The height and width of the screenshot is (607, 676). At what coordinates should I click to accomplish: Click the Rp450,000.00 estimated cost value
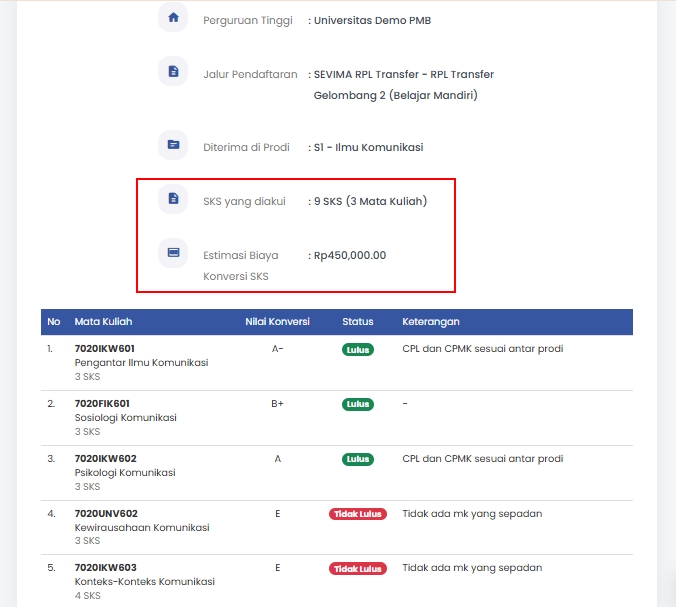pyautogui.click(x=350, y=255)
